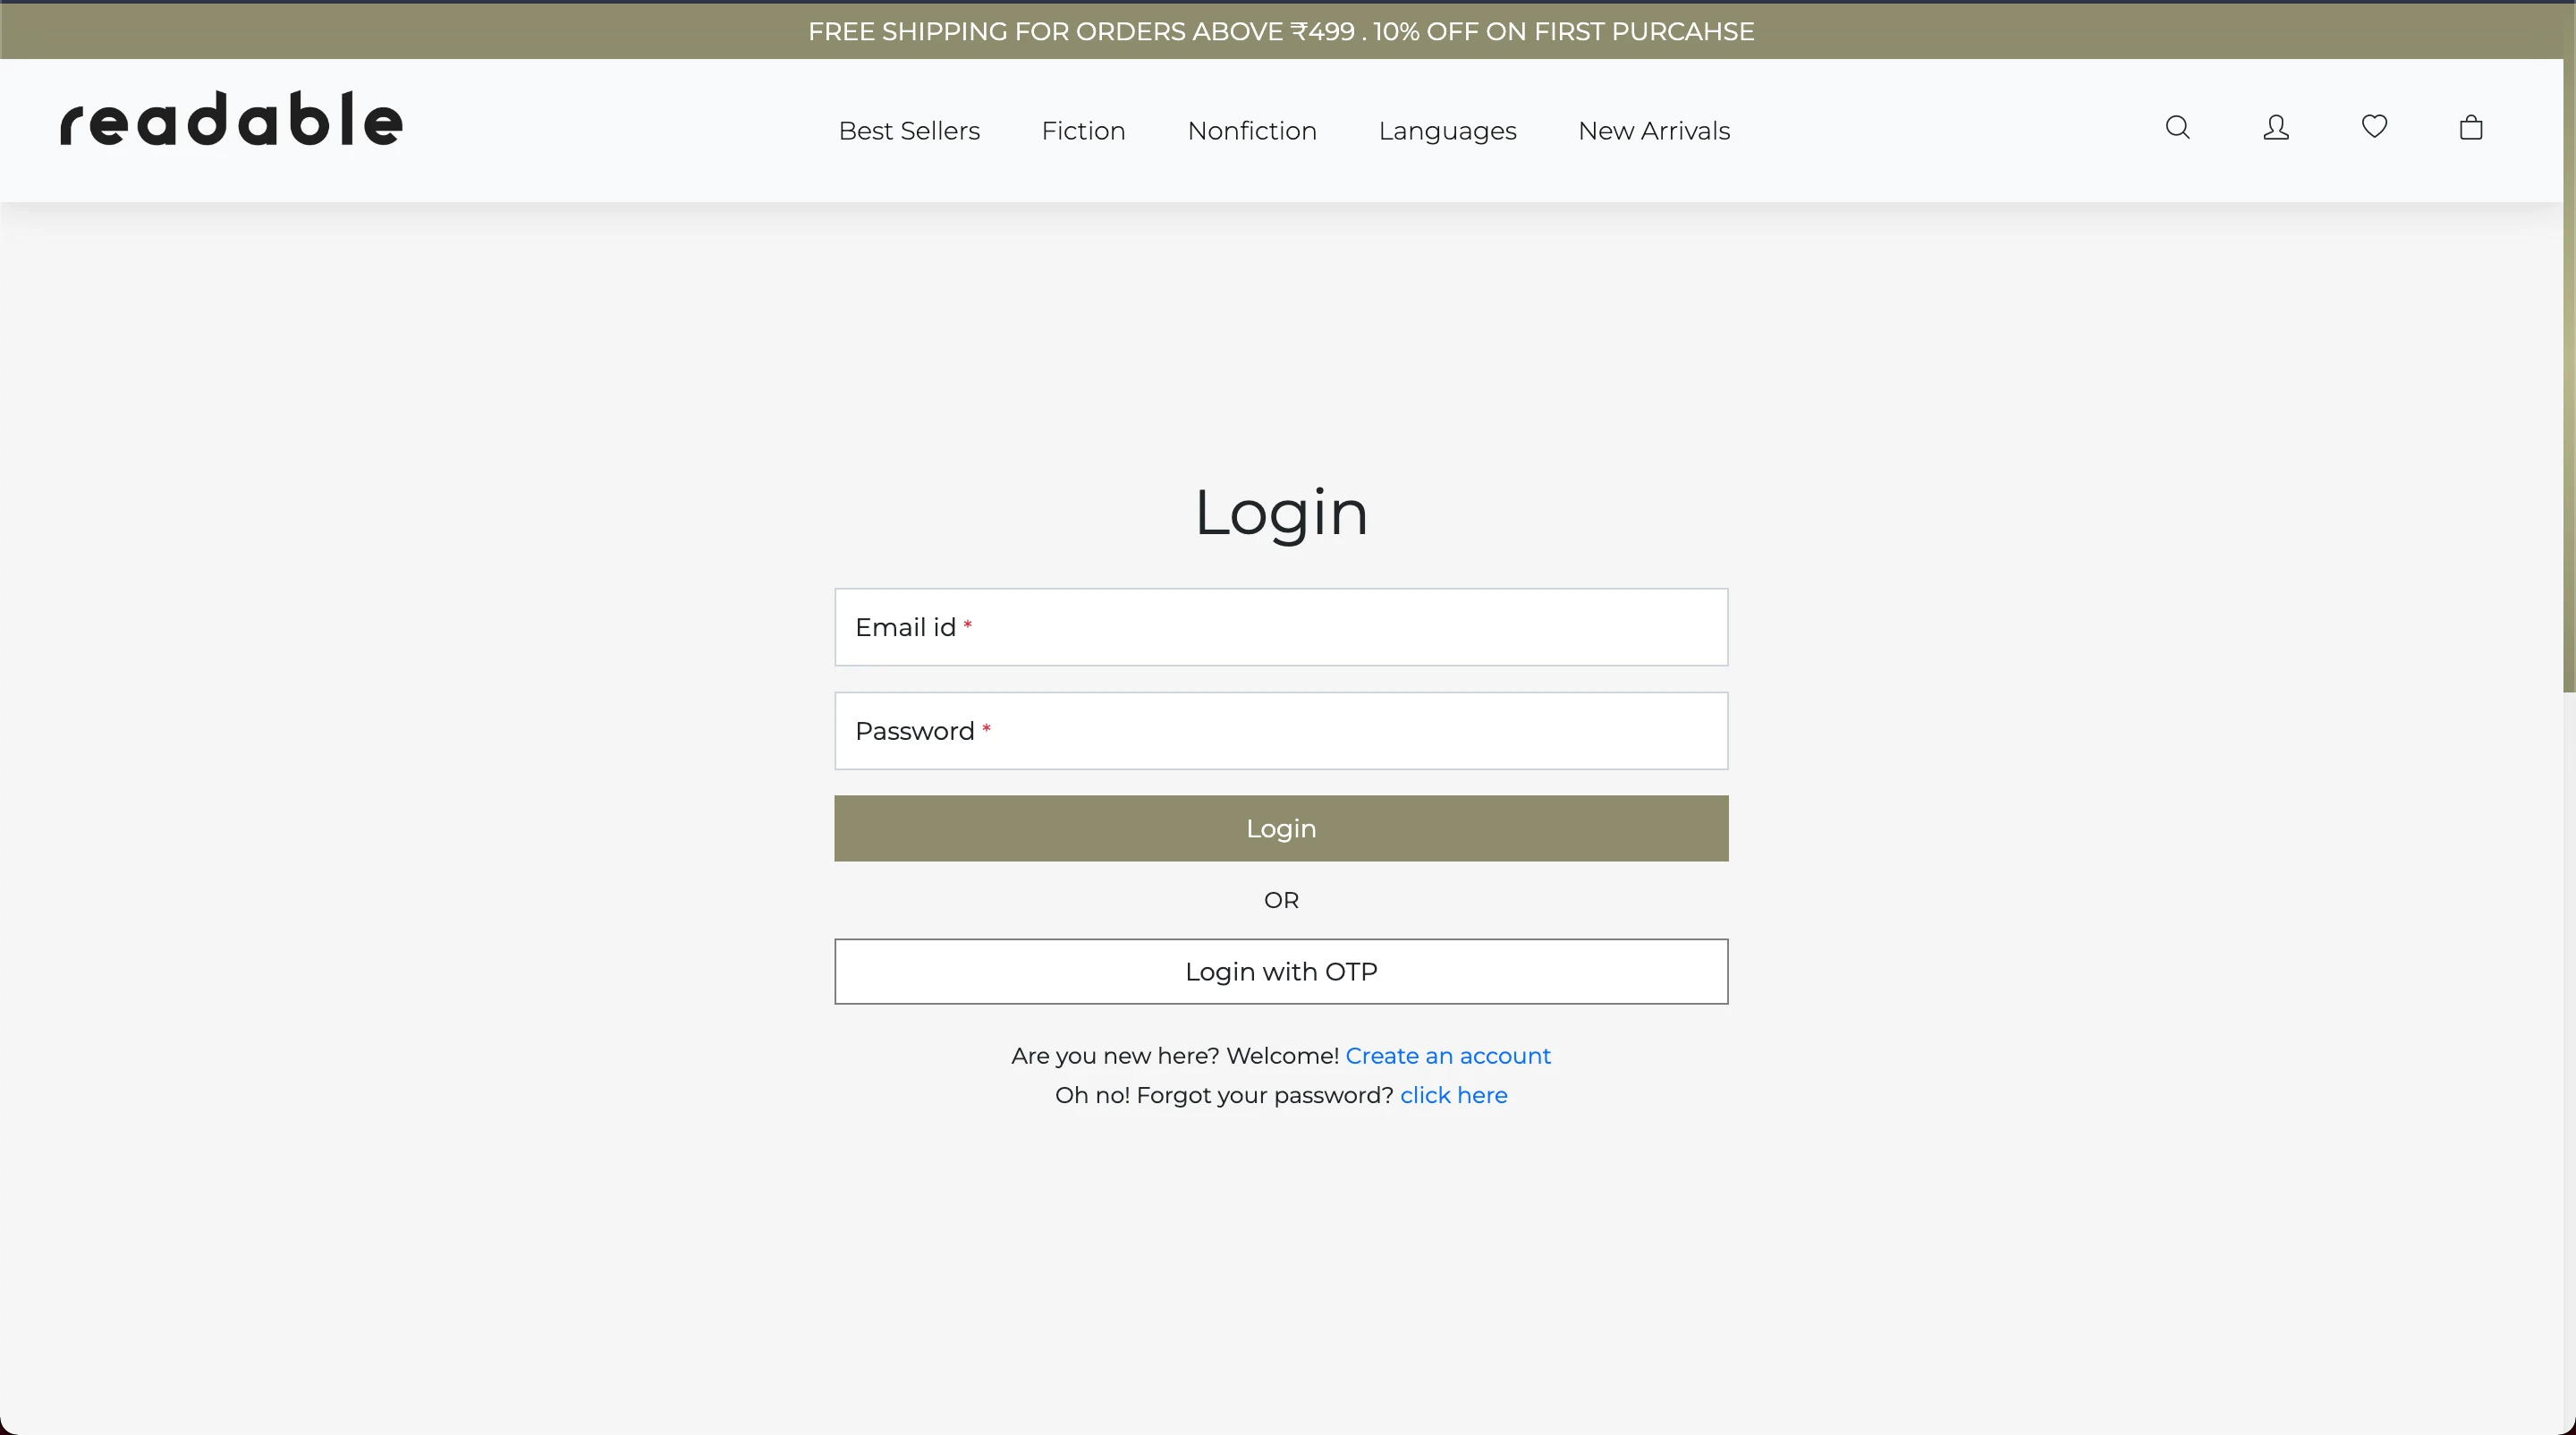The width and height of the screenshot is (2576, 1435).
Task: Open the New Arrivals menu
Action: click(x=1654, y=131)
